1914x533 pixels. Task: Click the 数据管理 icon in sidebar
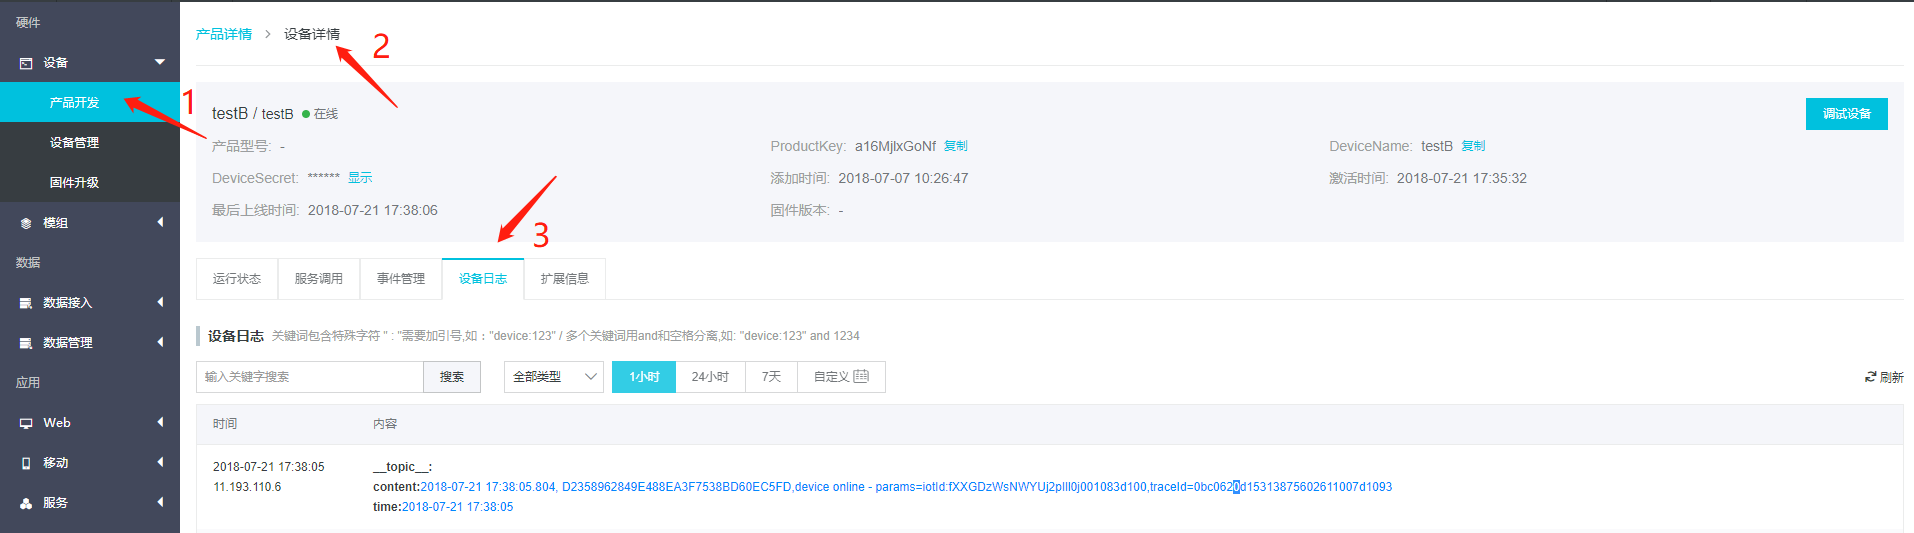(x=26, y=343)
